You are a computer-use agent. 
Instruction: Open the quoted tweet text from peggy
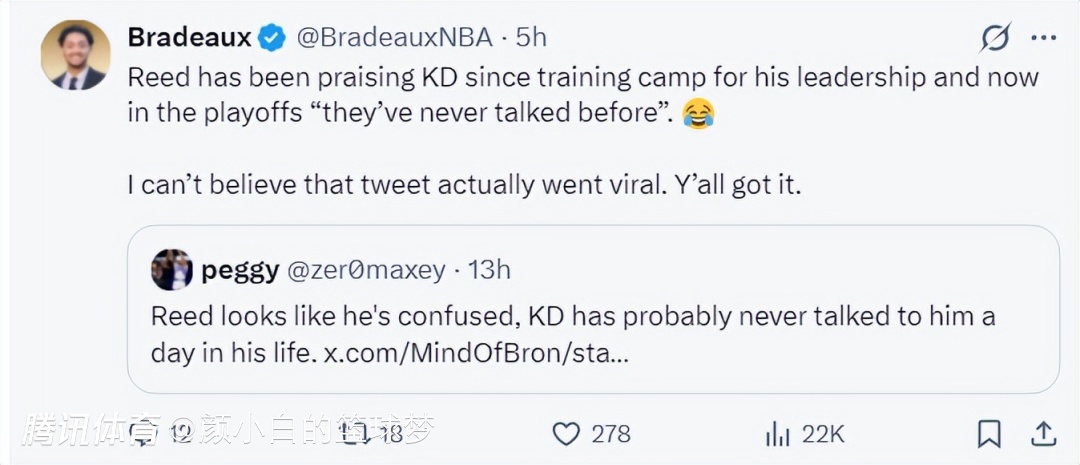(x=572, y=335)
